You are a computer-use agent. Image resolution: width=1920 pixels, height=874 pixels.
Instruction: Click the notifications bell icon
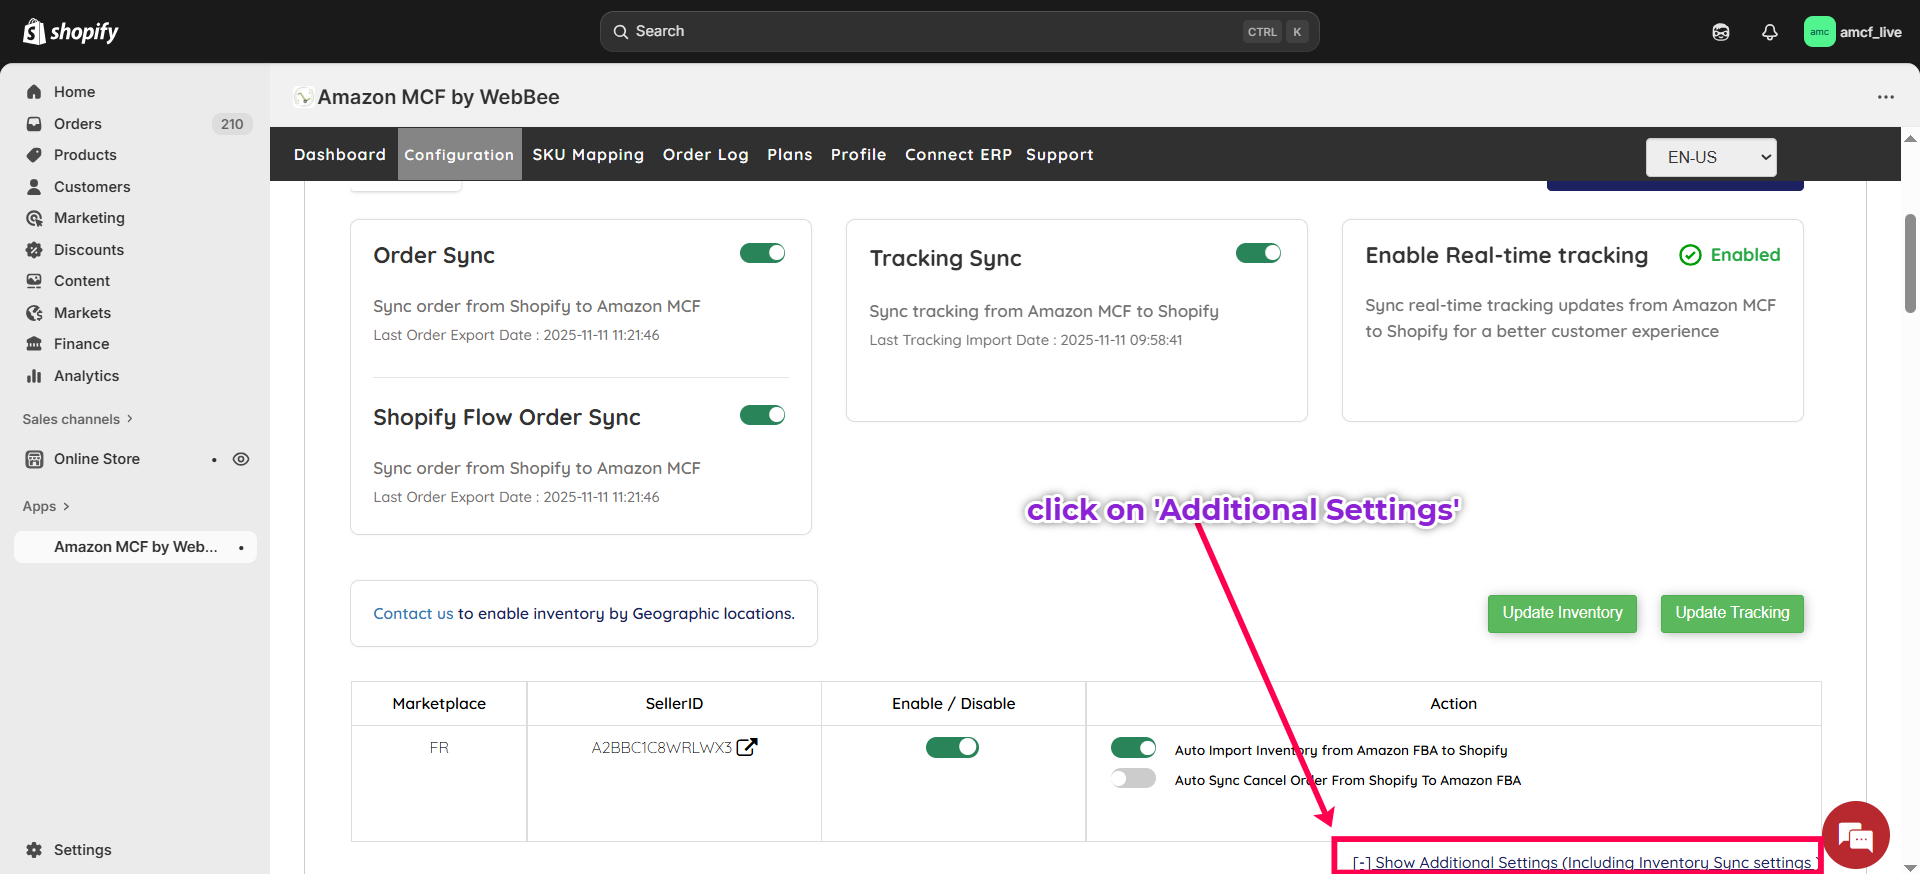point(1769,32)
